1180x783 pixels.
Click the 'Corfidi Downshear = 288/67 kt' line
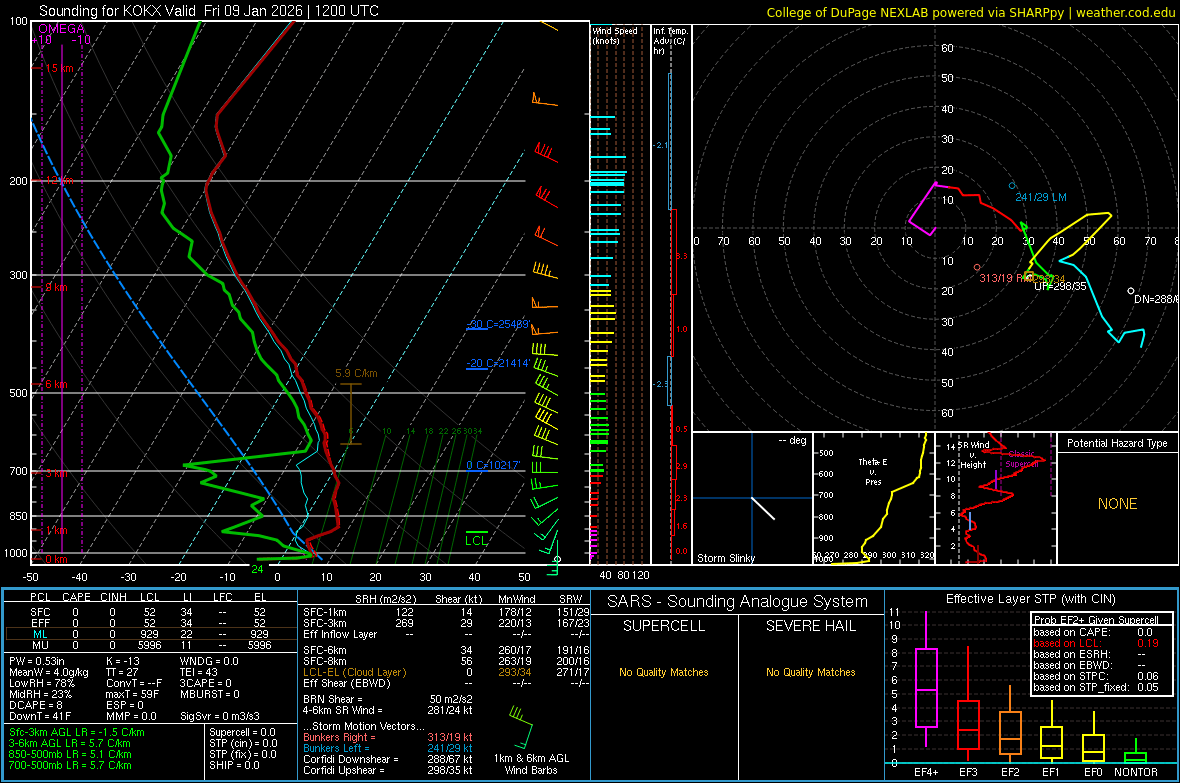(388, 760)
